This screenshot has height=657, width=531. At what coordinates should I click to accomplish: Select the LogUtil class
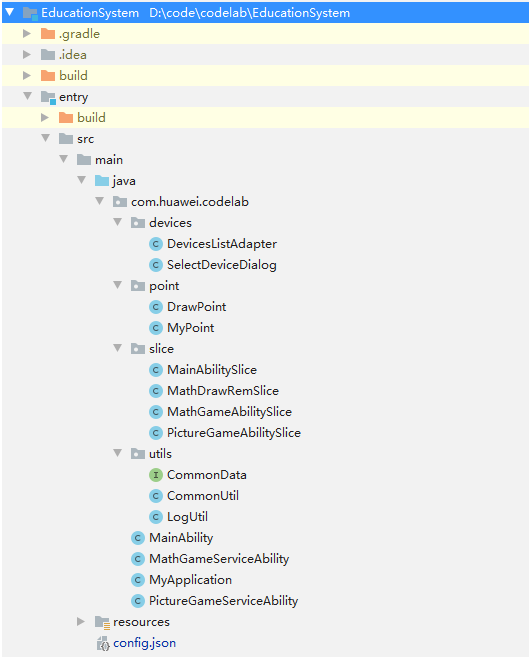click(x=187, y=517)
